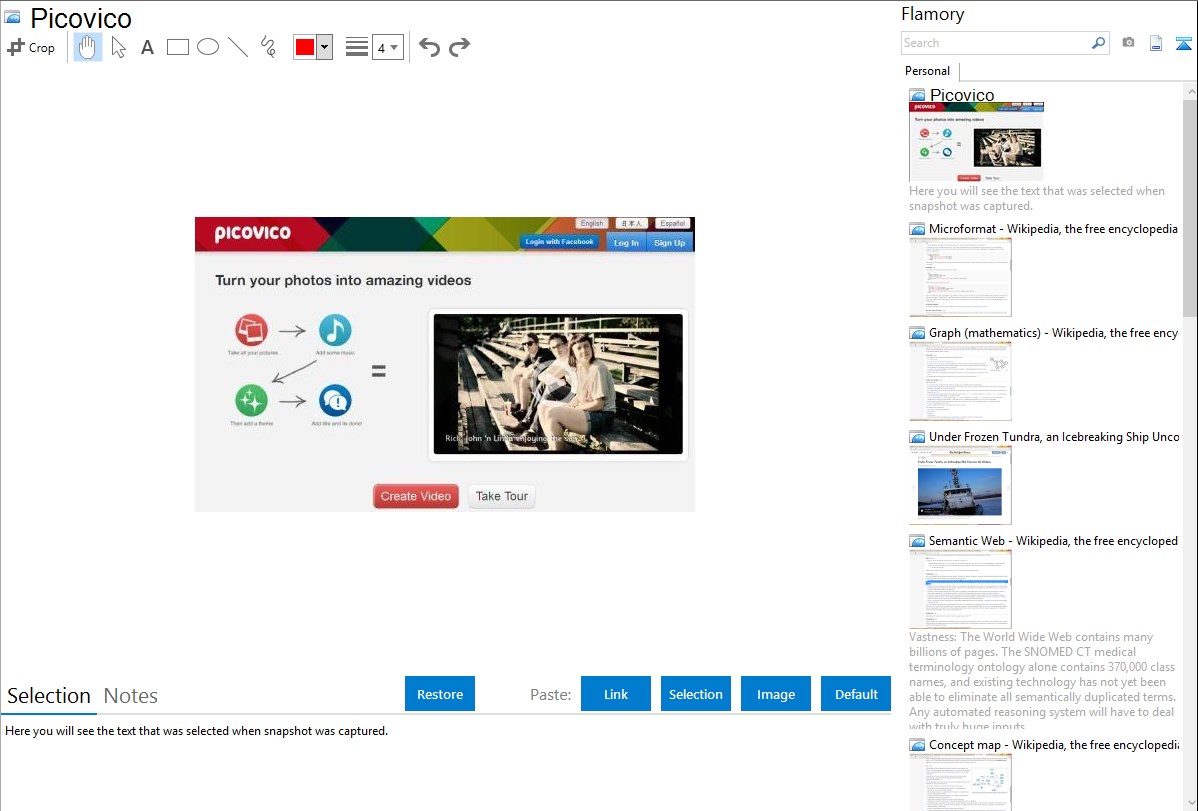Click the Take Tour button in the snapshot
This screenshot has height=811, width=1198.
click(x=501, y=496)
